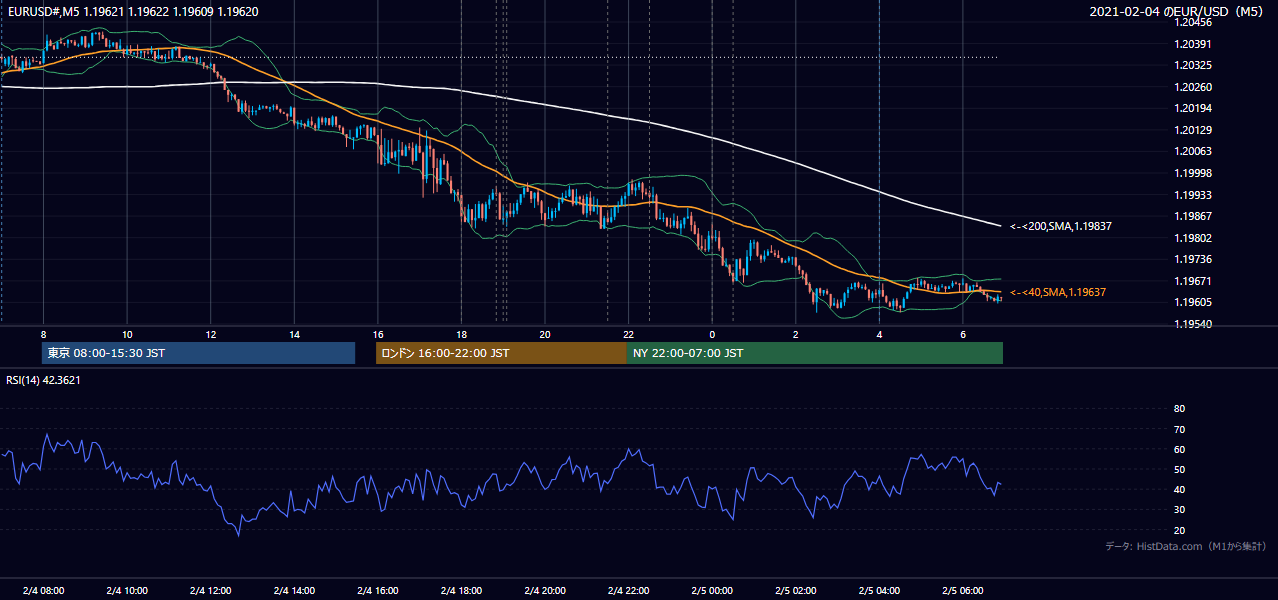The height and width of the screenshot is (600, 1278).
Task: Click the 2/5 06:00 time label
Action: pos(963,590)
